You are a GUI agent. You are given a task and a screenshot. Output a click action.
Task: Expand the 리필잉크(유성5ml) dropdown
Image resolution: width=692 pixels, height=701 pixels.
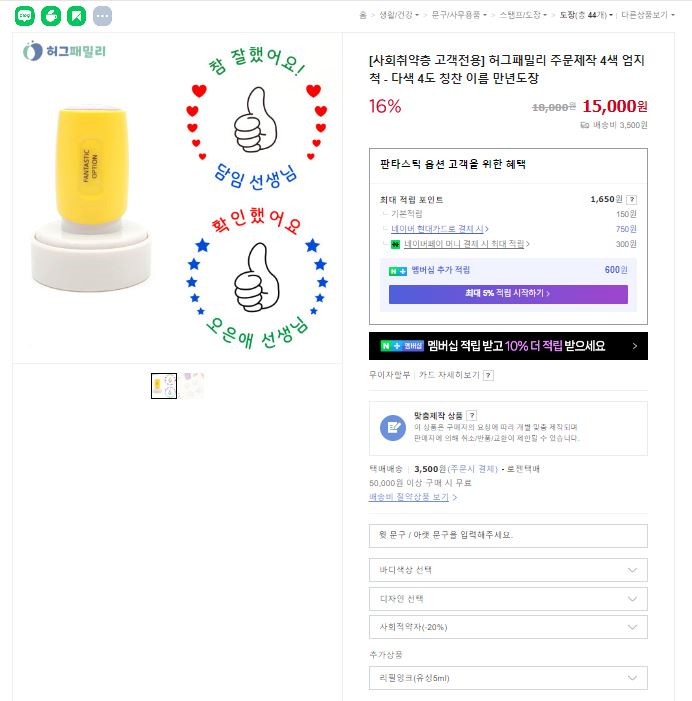(x=507, y=678)
